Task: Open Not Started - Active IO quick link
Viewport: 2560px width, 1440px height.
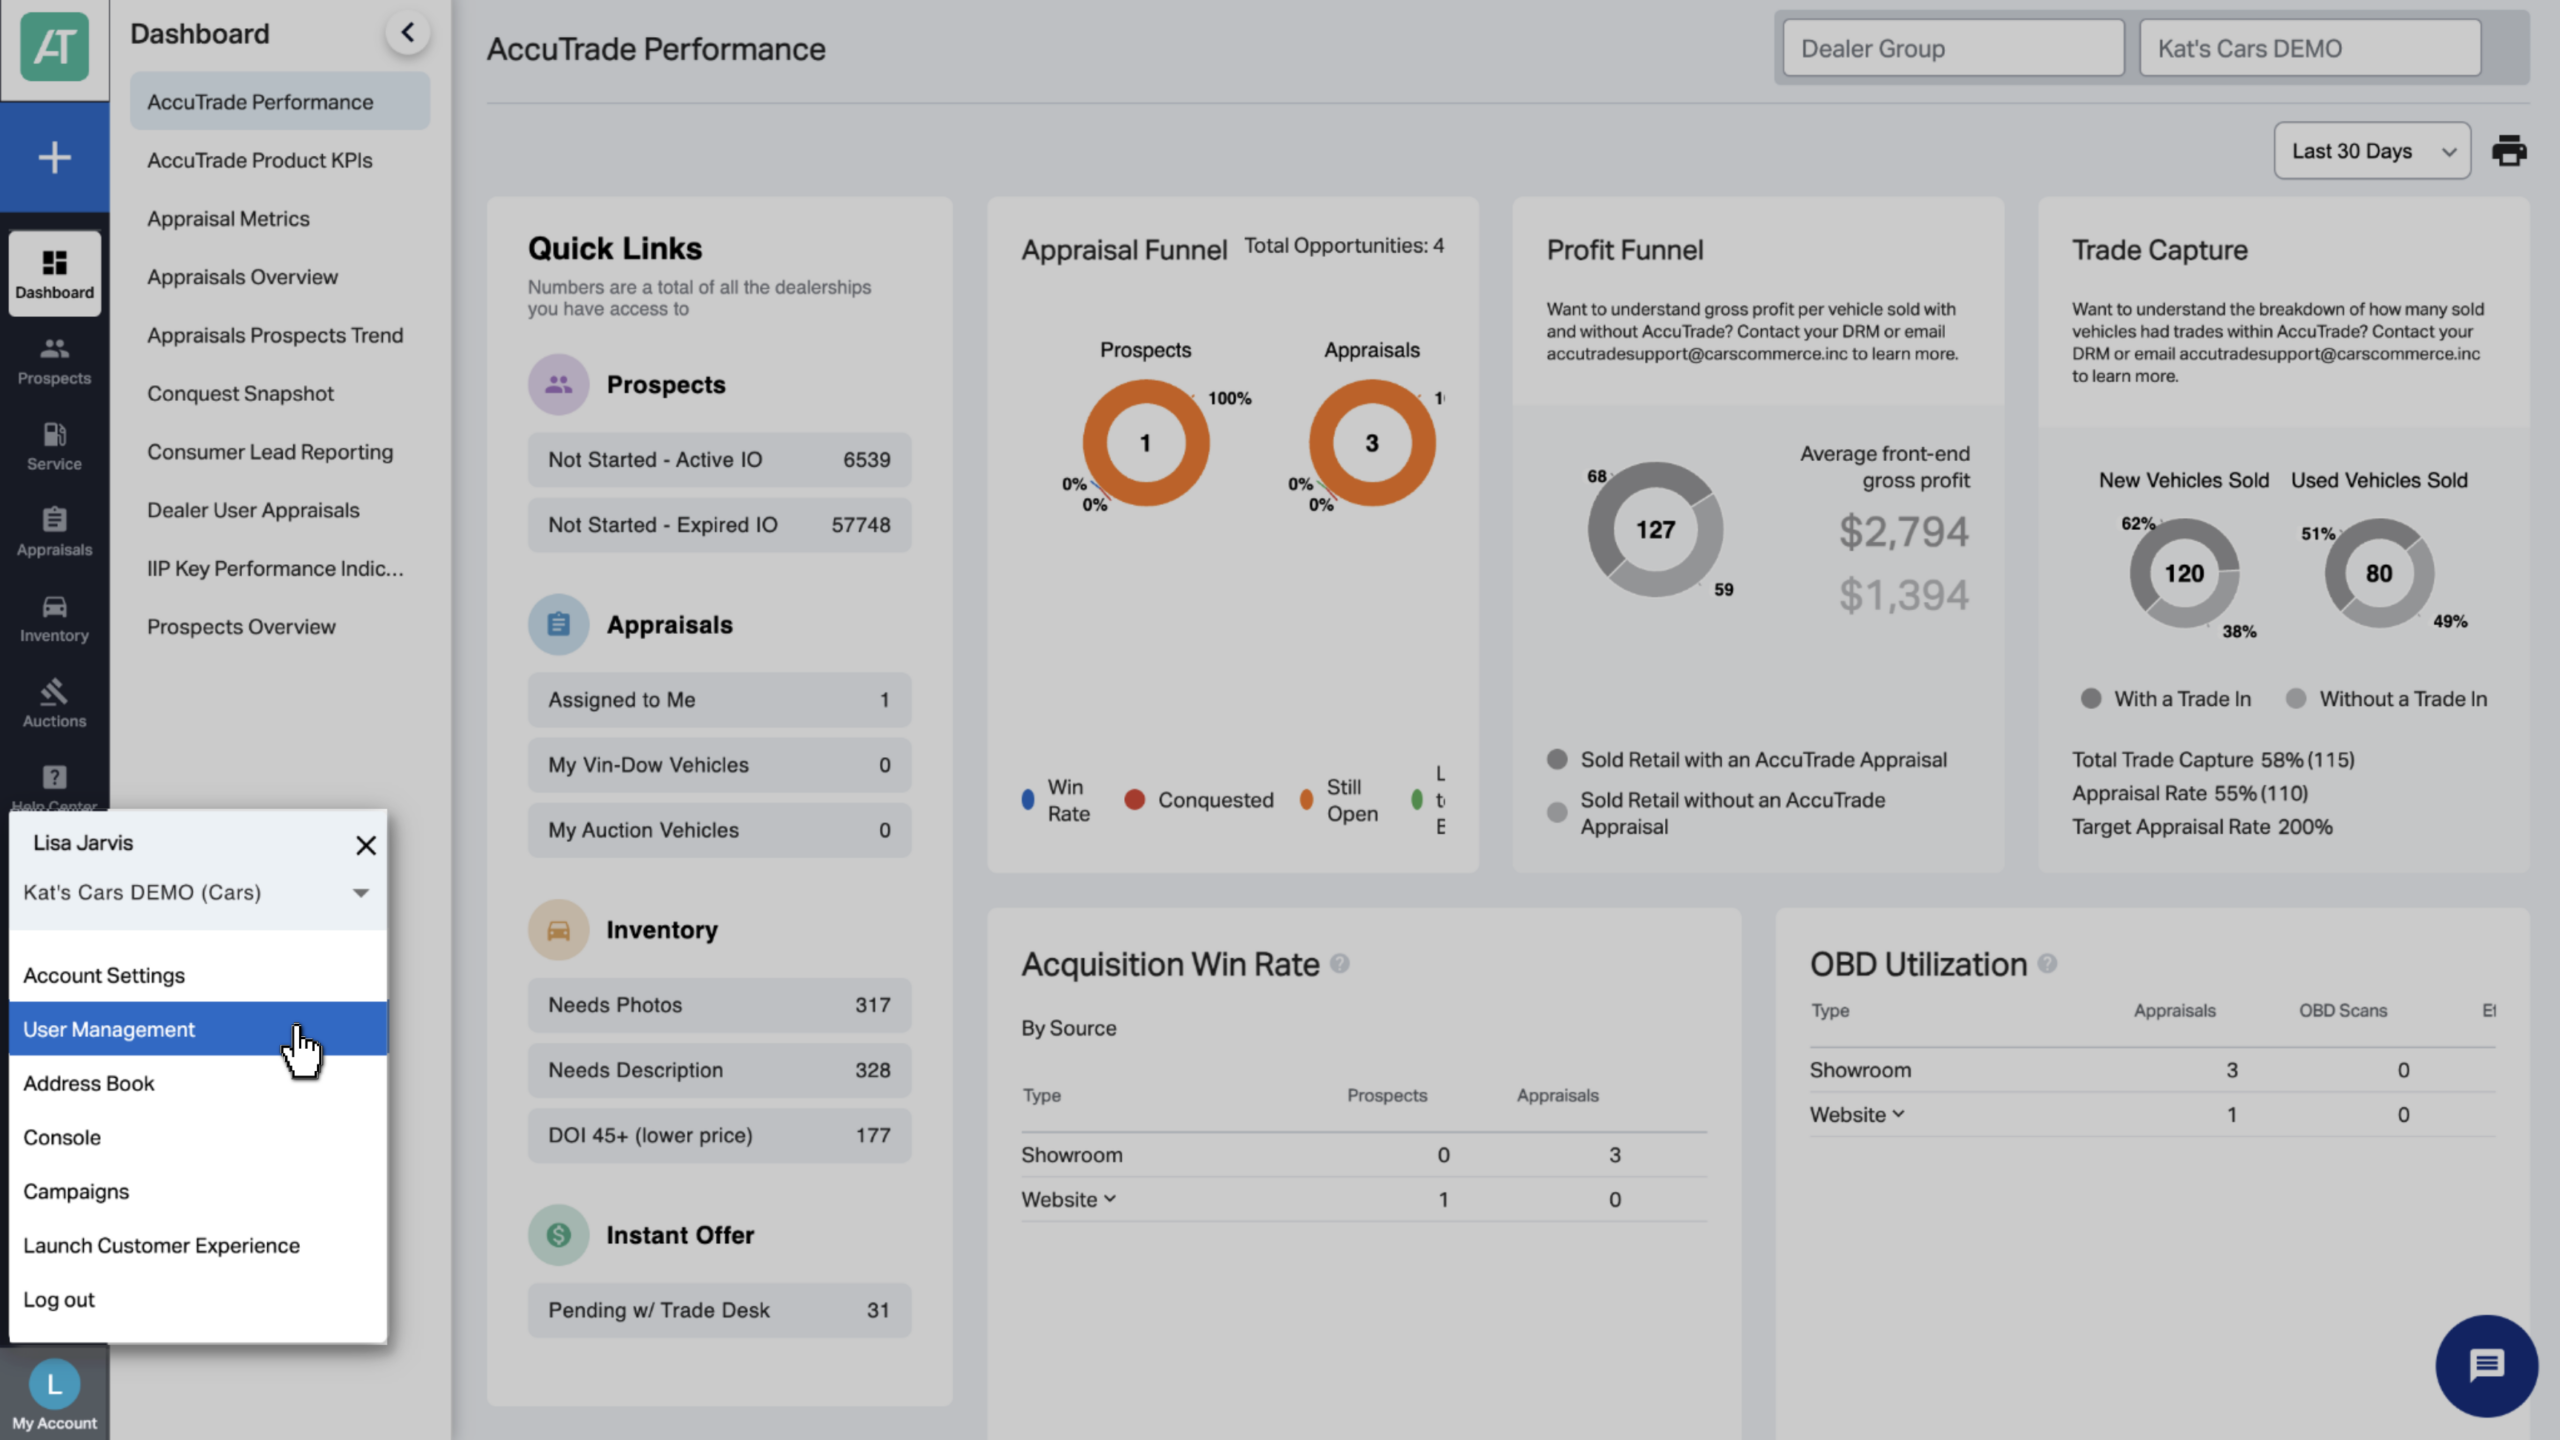Action: pyautogui.click(x=719, y=459)
